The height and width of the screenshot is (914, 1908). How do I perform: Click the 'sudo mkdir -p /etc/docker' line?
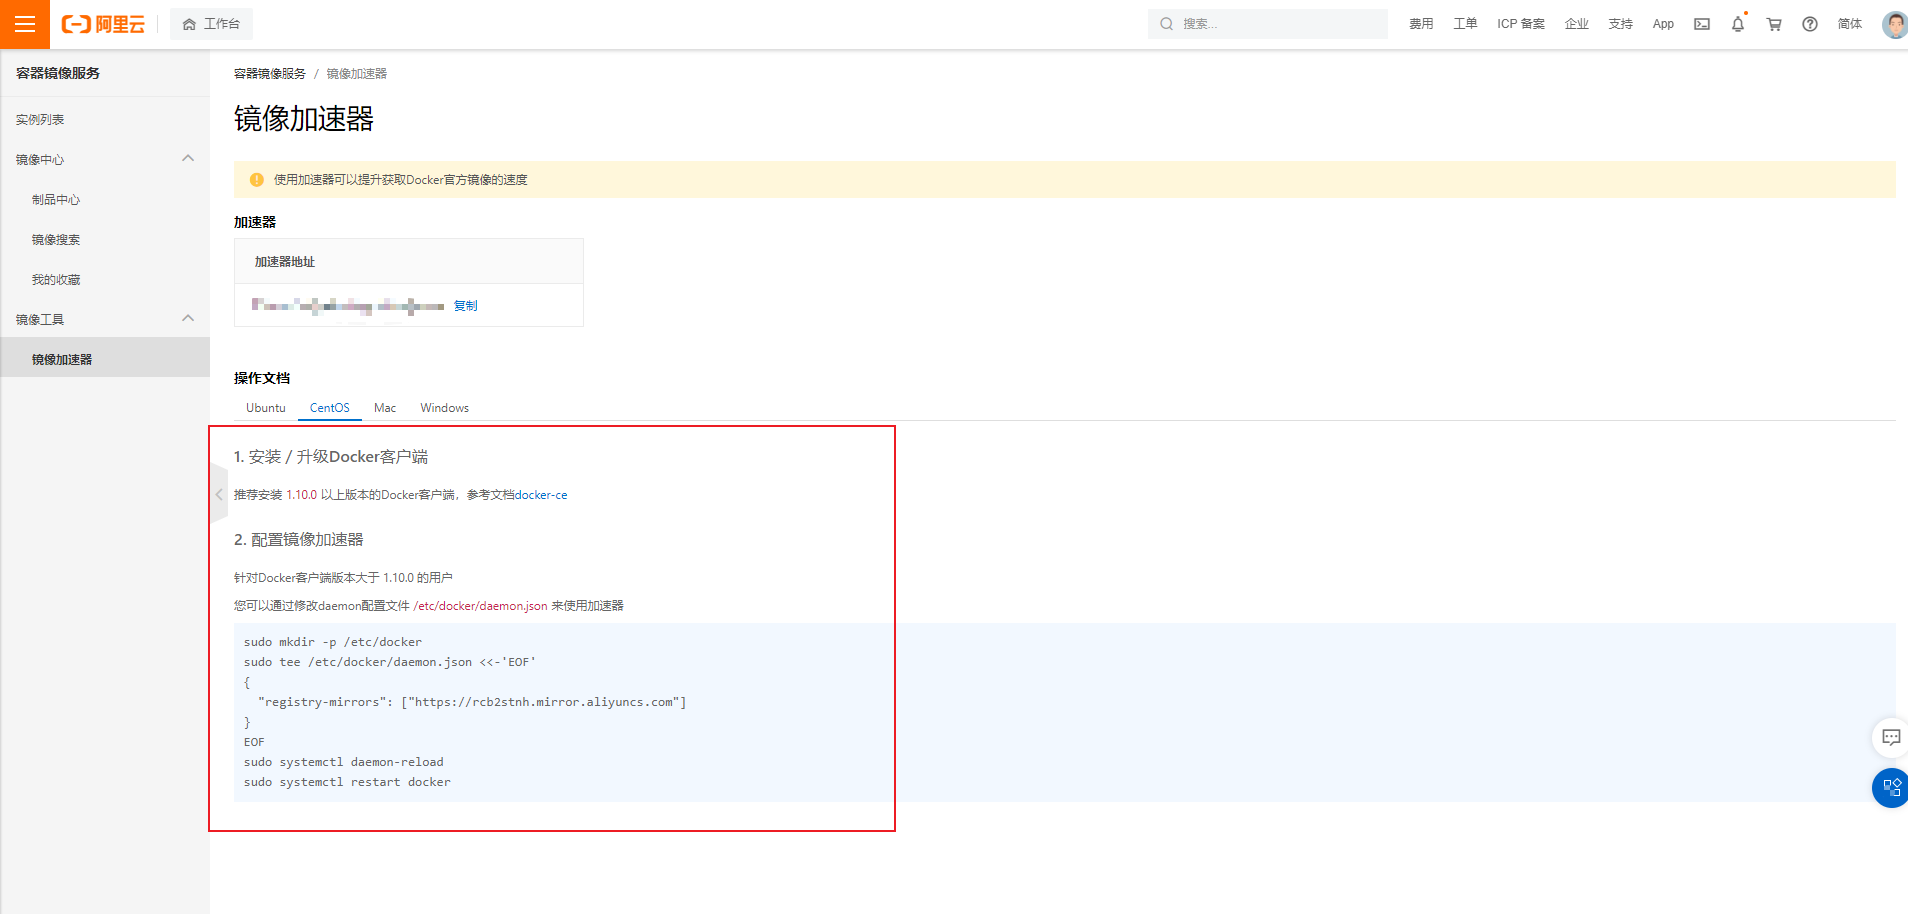[x=333, y=642]
